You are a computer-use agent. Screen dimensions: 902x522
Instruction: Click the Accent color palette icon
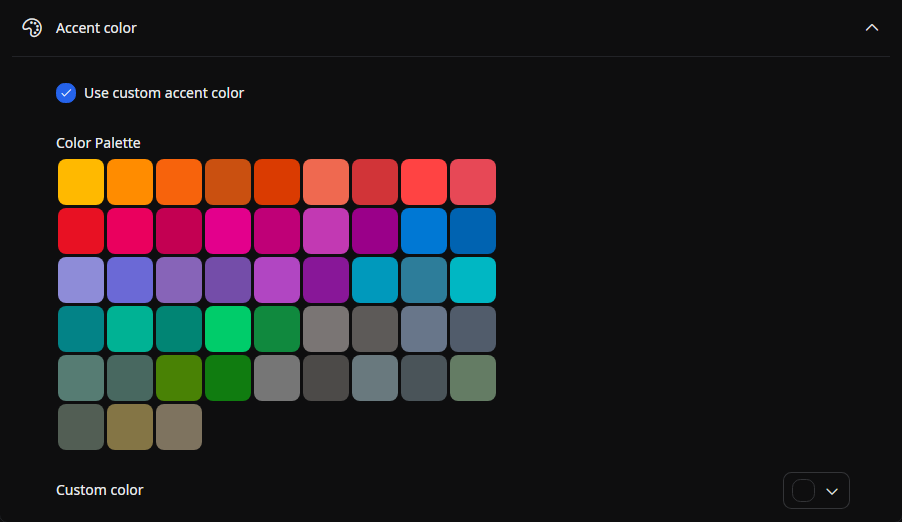coord(32,28)
